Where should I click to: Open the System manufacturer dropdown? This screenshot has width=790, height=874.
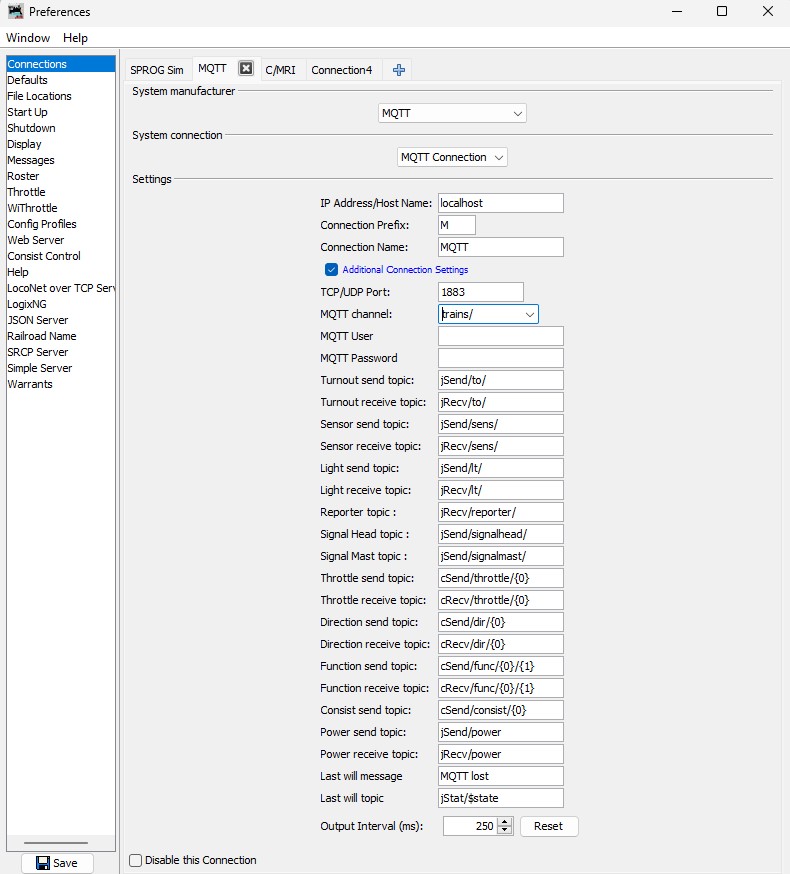pyautogui.click(x=452, y=113)
